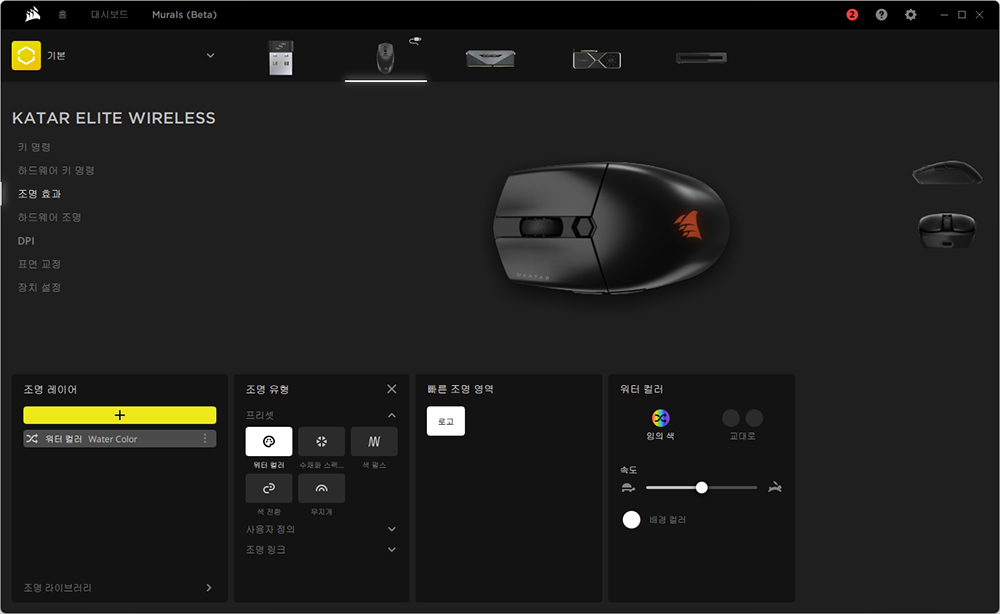Select the front view mouse thumbnail
The image size is (1000, 614).
pyautogui.click(x=947, y=230)
